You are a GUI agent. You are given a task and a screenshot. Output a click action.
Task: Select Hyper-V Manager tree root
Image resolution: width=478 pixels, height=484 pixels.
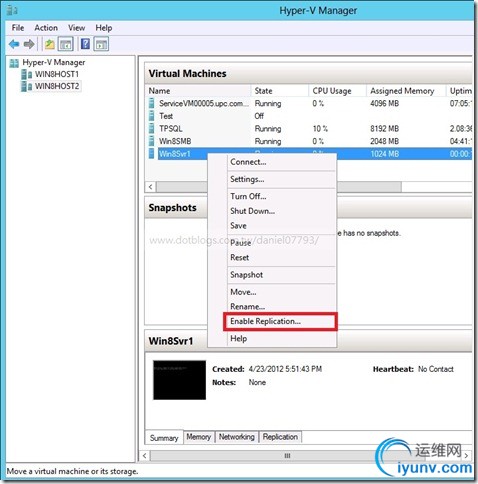point(54,62)
